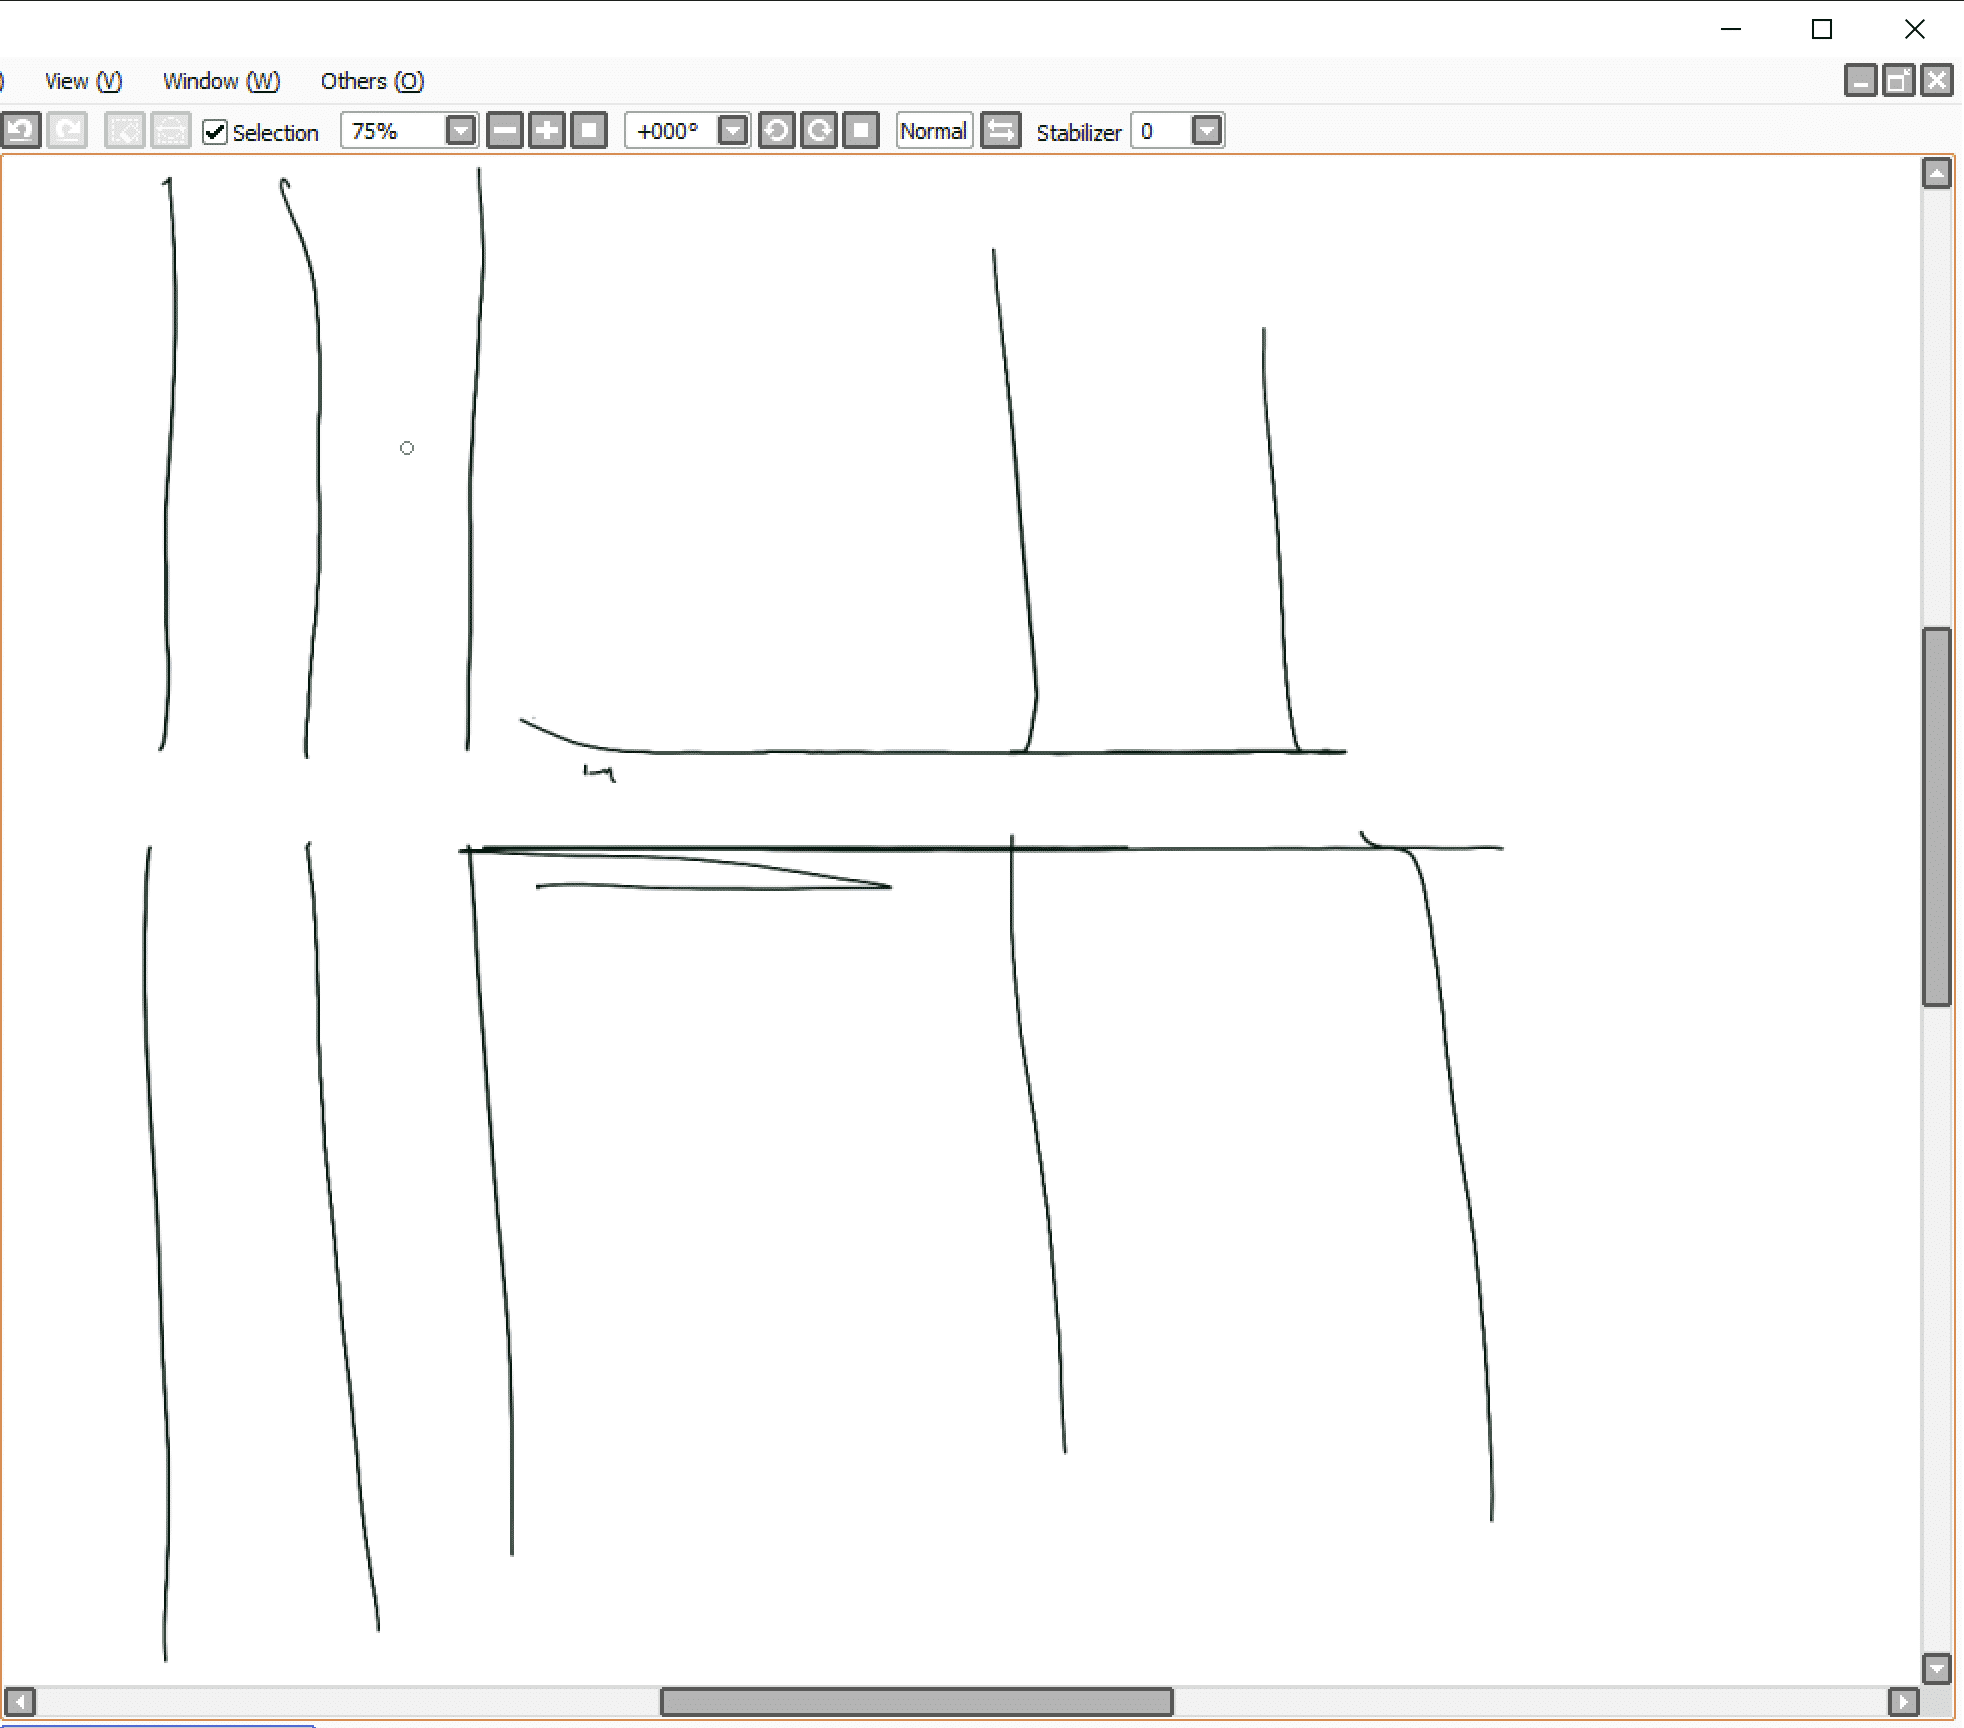Viewport: 1964px width, 1728px height.
Task: Zoom out with the minus icon
Action: click(505, 131)
